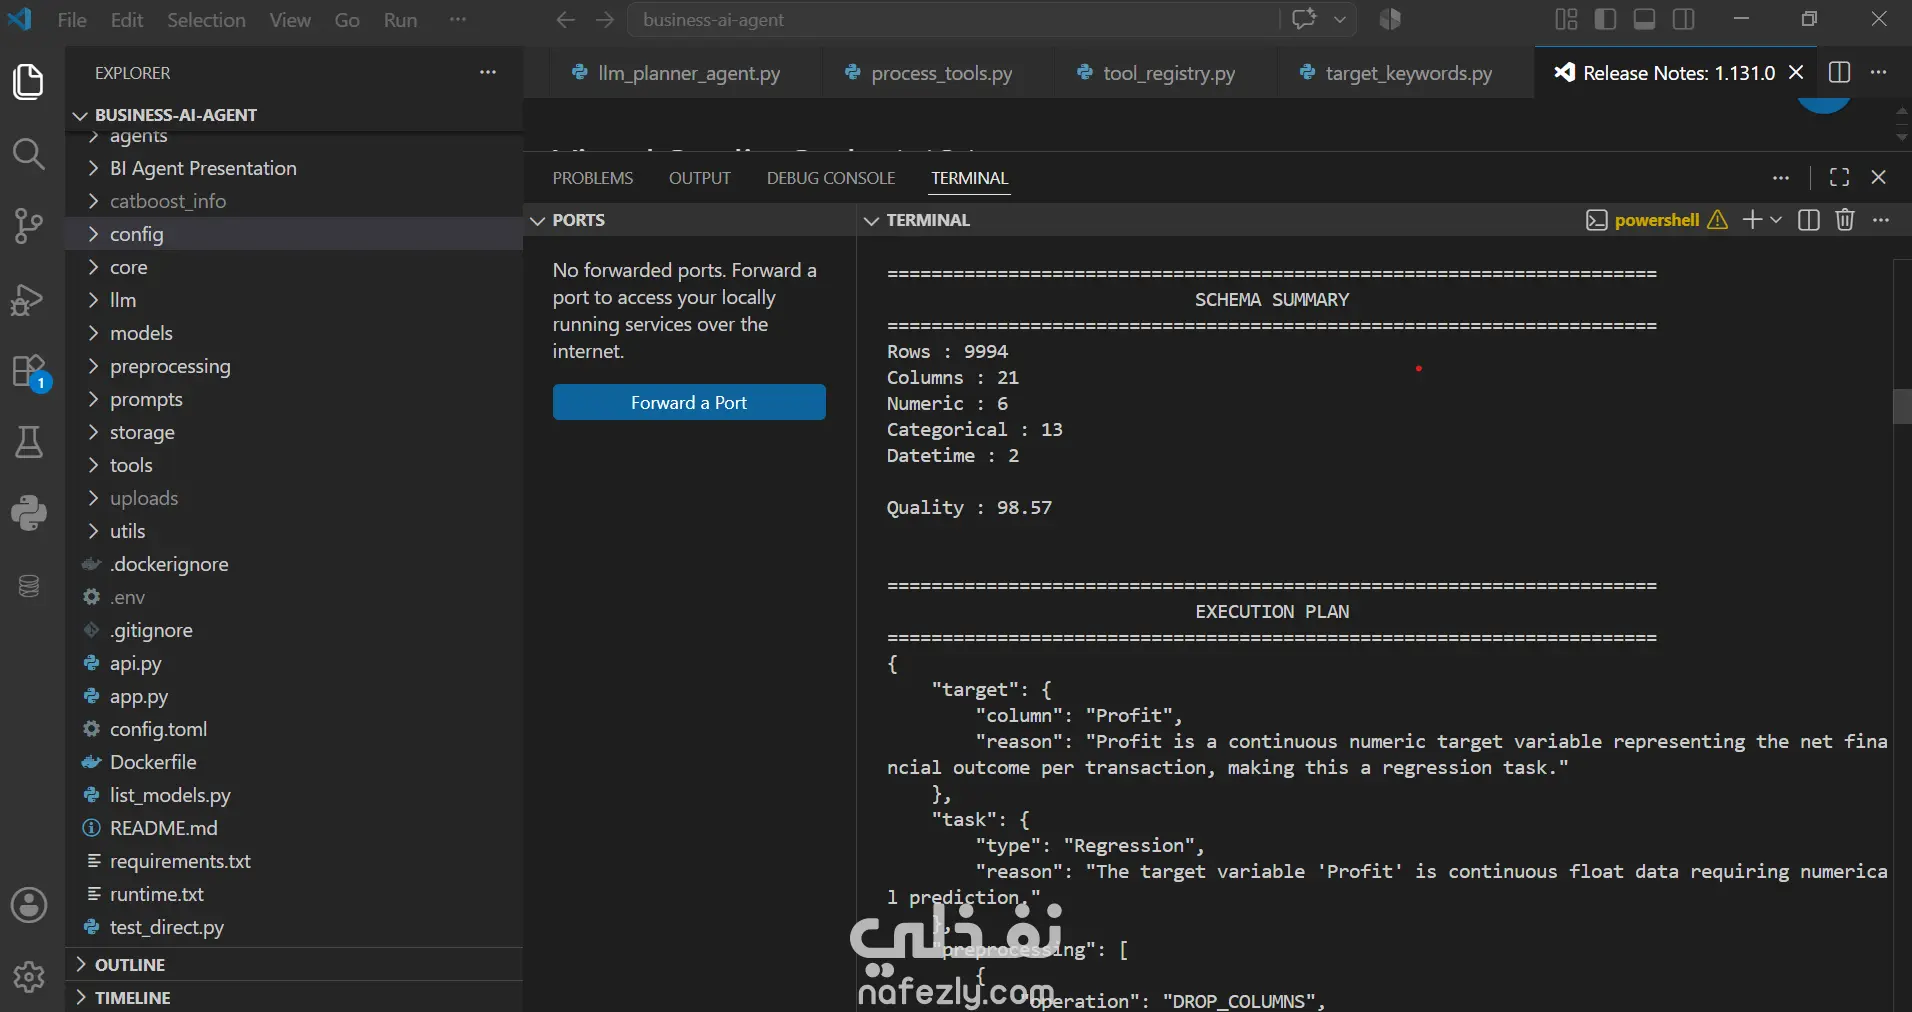Toggle bottom panel visibility
Image resolution: width=1912 pixels, height=1012 pixels.
click(1645, 19)
